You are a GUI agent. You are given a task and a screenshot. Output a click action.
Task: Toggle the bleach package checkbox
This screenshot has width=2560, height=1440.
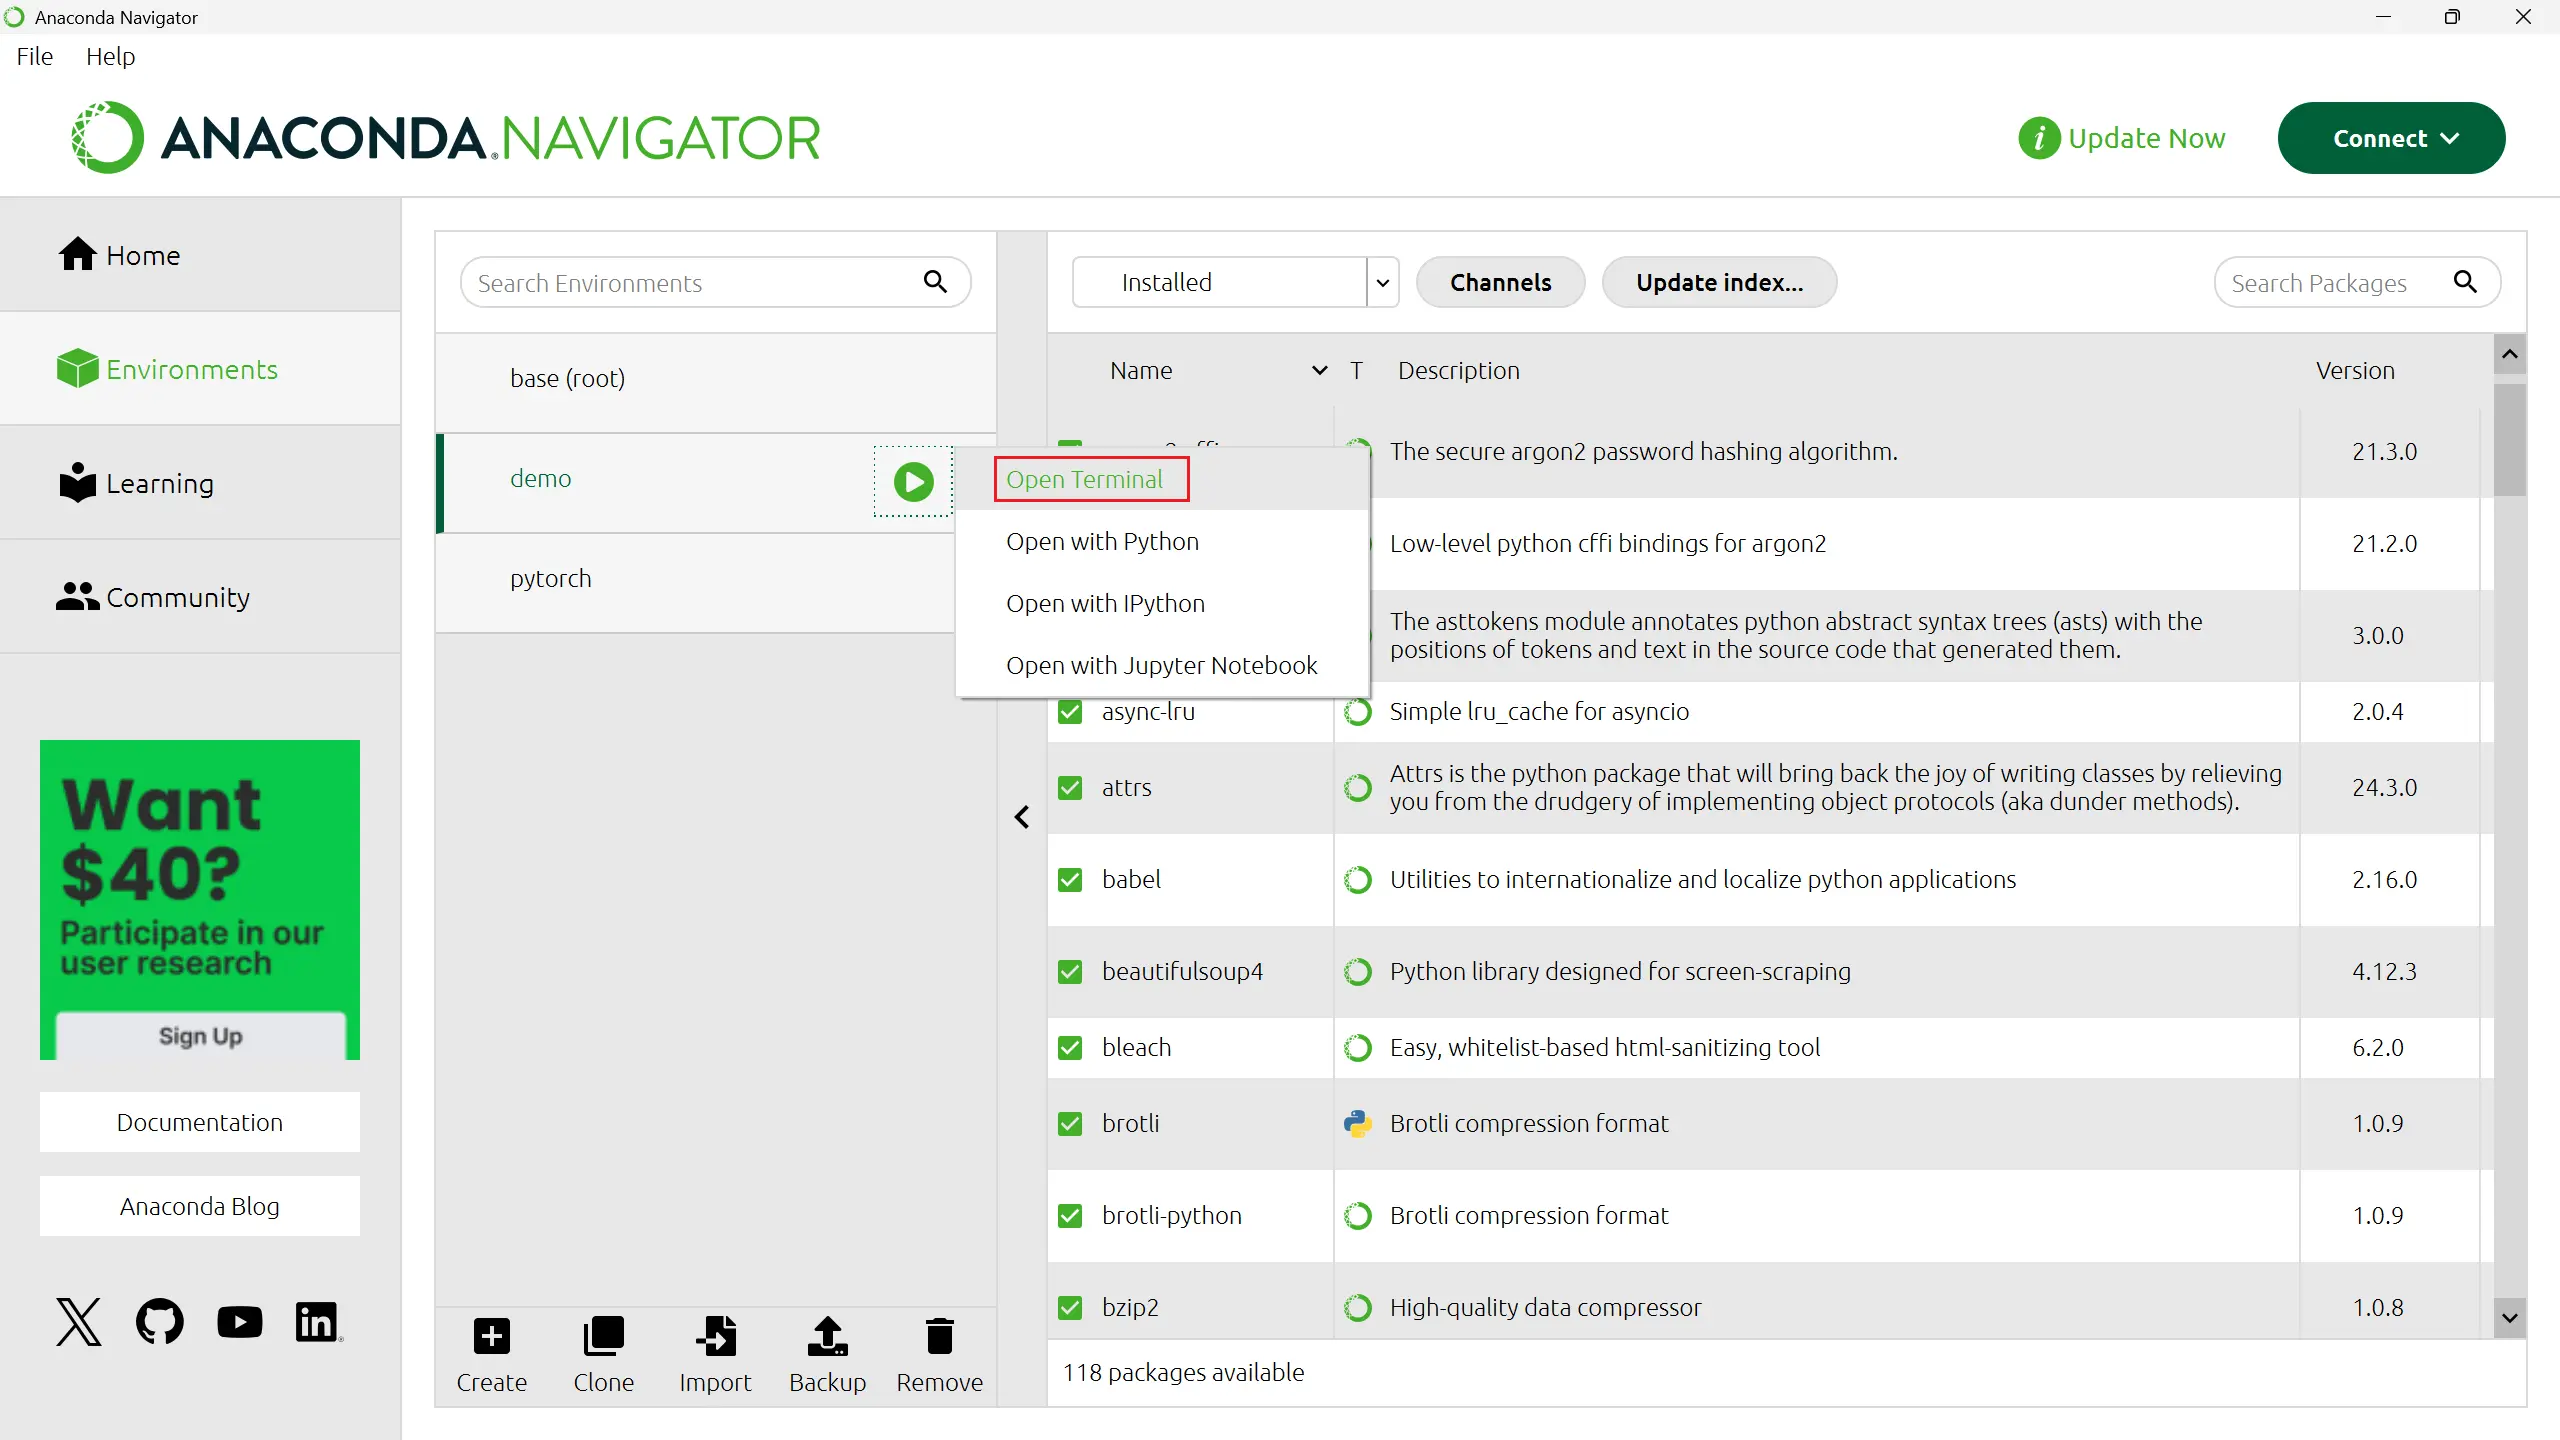coord(1070,1048)
